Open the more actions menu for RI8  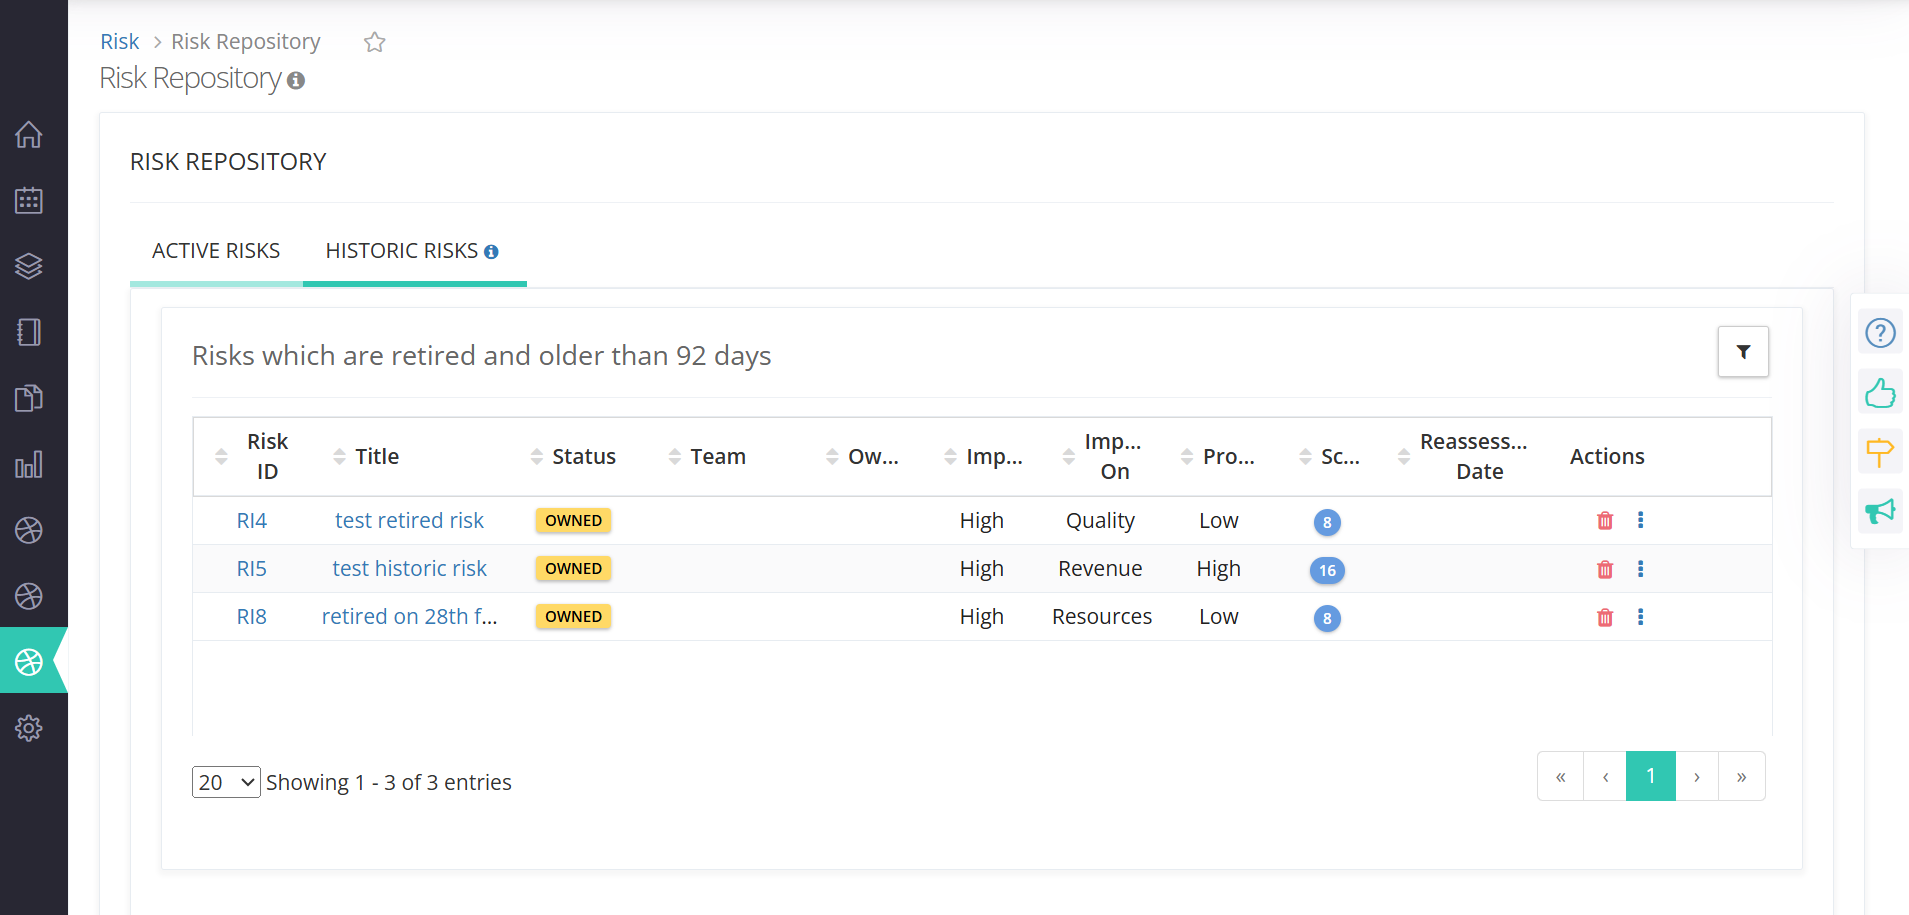pyautogui.click(x=1640, y=617)
